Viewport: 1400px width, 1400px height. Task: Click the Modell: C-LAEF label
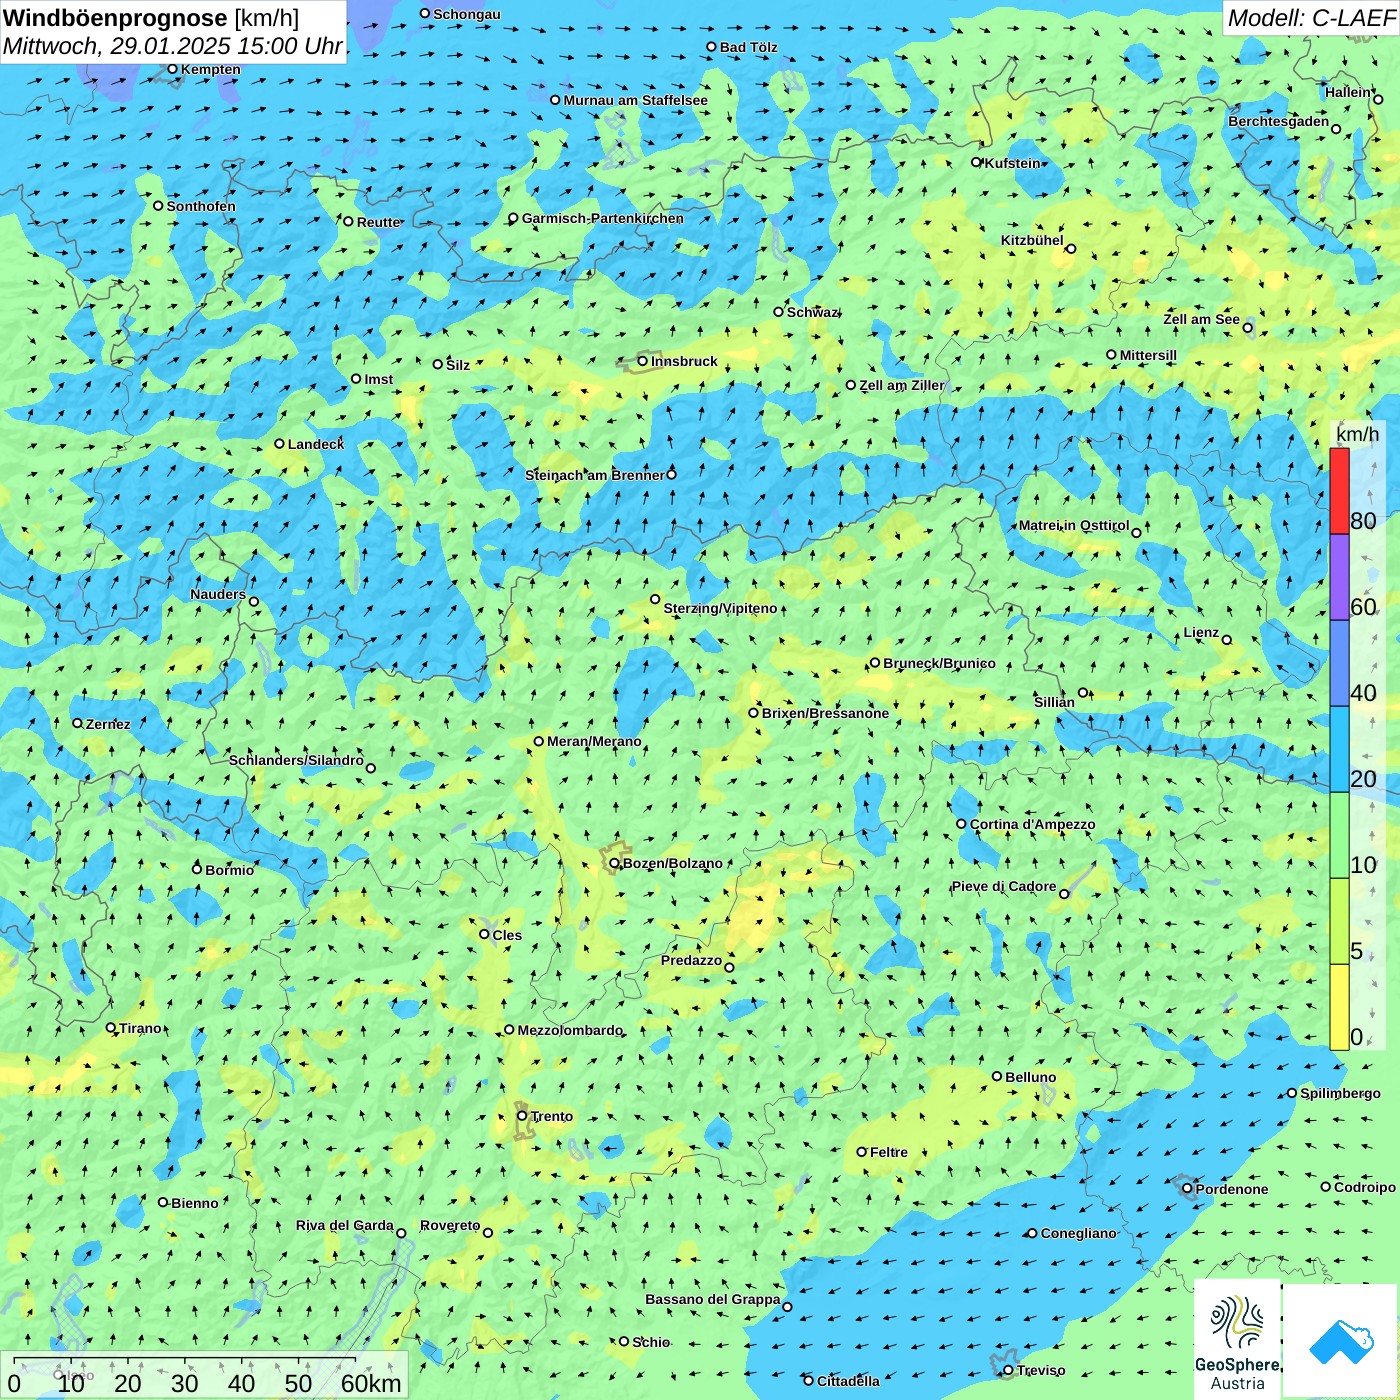[1310, 18]
